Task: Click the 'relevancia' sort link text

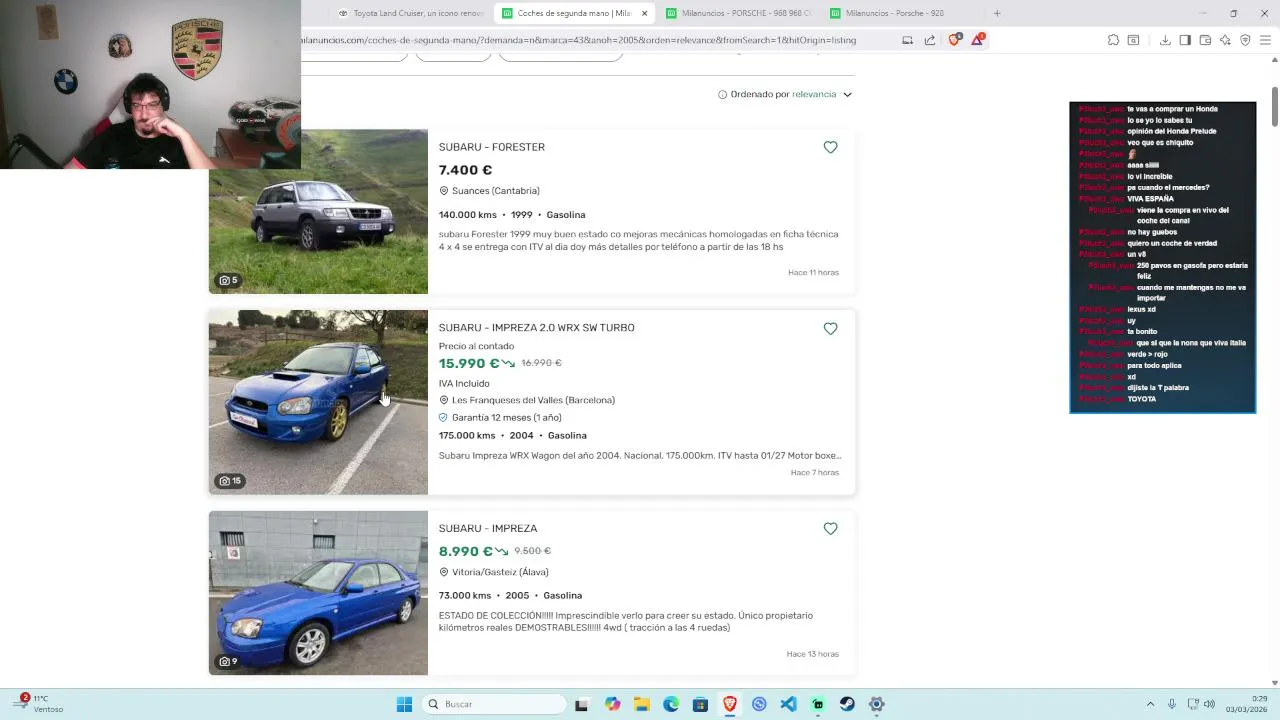Action: point(814,94)
